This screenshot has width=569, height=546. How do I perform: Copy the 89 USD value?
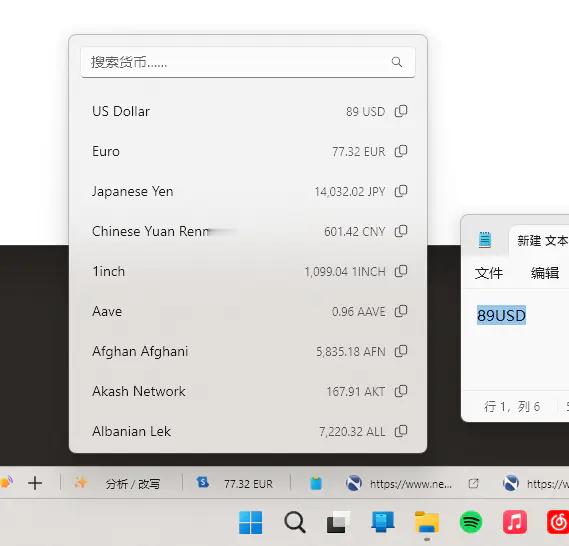[x=401, y=111]
